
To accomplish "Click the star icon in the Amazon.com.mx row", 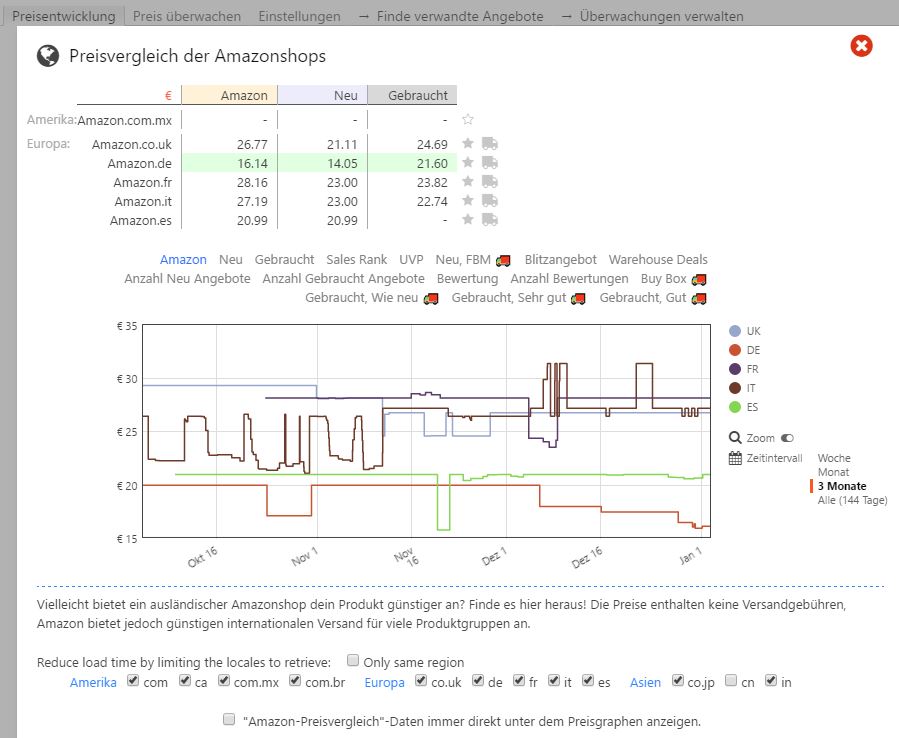I will pos(468,119).
